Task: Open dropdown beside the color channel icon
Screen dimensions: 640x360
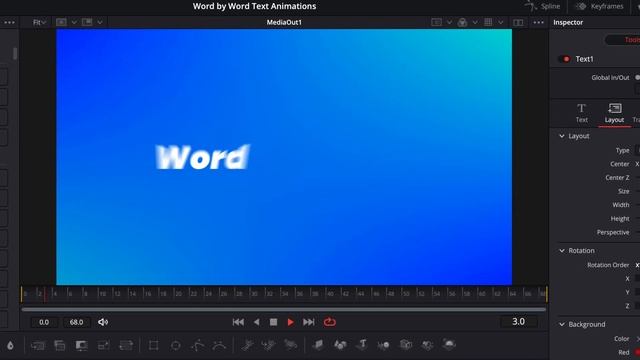Action: click(x=475, y=22)
